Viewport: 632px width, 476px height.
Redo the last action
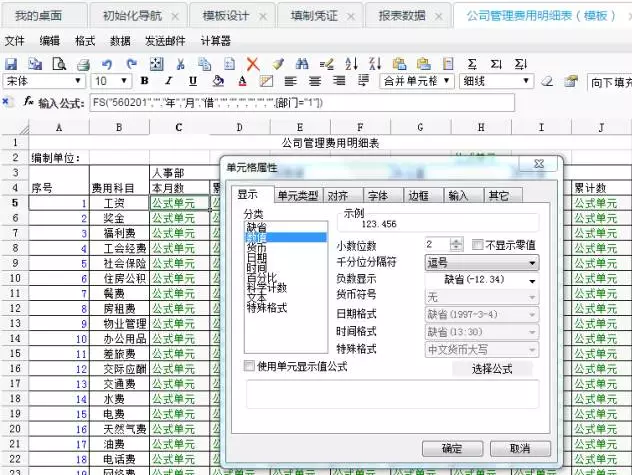pos(131,64)
